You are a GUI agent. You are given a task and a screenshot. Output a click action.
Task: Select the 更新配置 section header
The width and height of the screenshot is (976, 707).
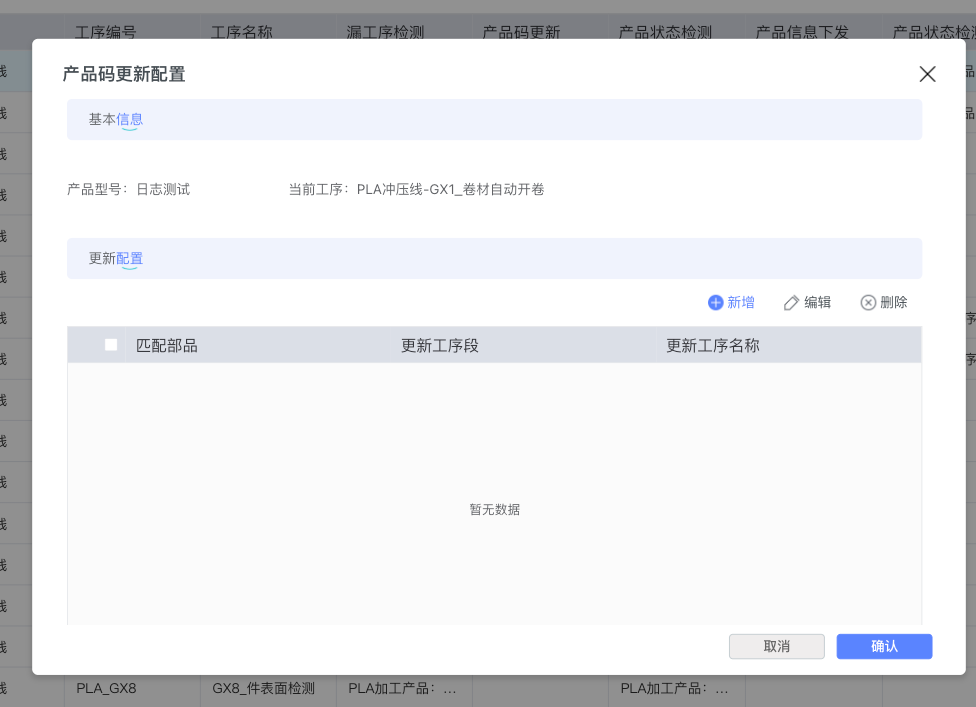116,259
